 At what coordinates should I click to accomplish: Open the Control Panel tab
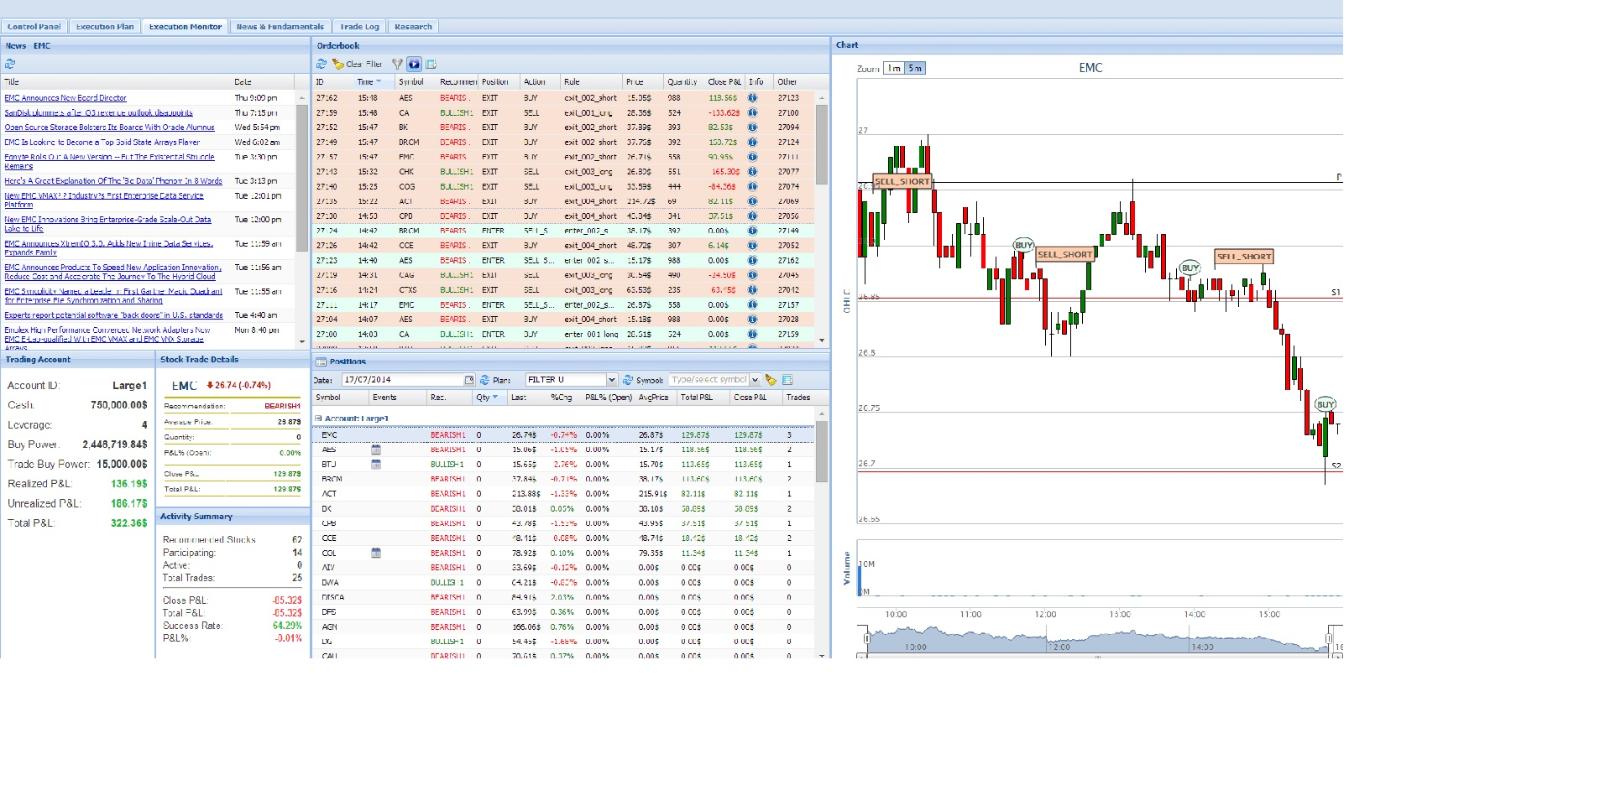click(x=34, y=27)
